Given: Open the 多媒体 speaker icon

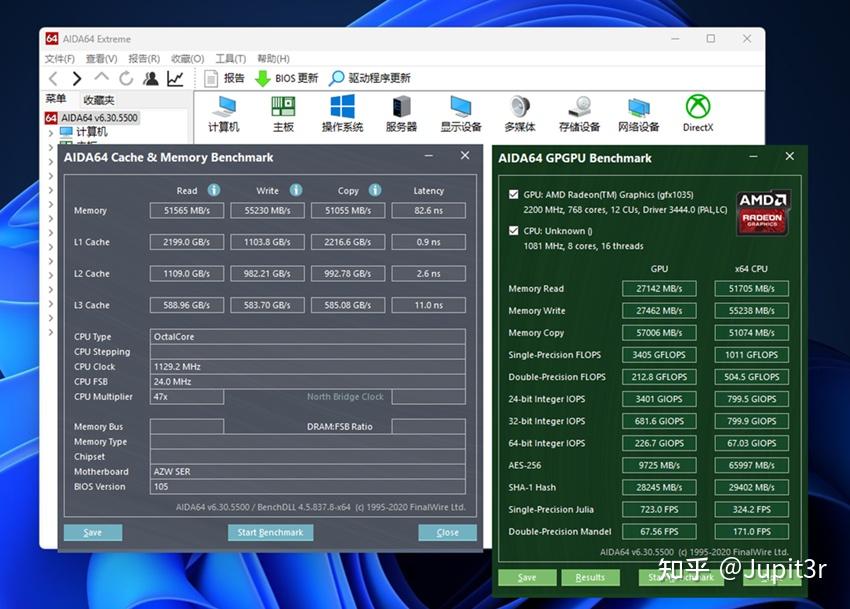Looking at the screenshot, I should pos(520,114).
